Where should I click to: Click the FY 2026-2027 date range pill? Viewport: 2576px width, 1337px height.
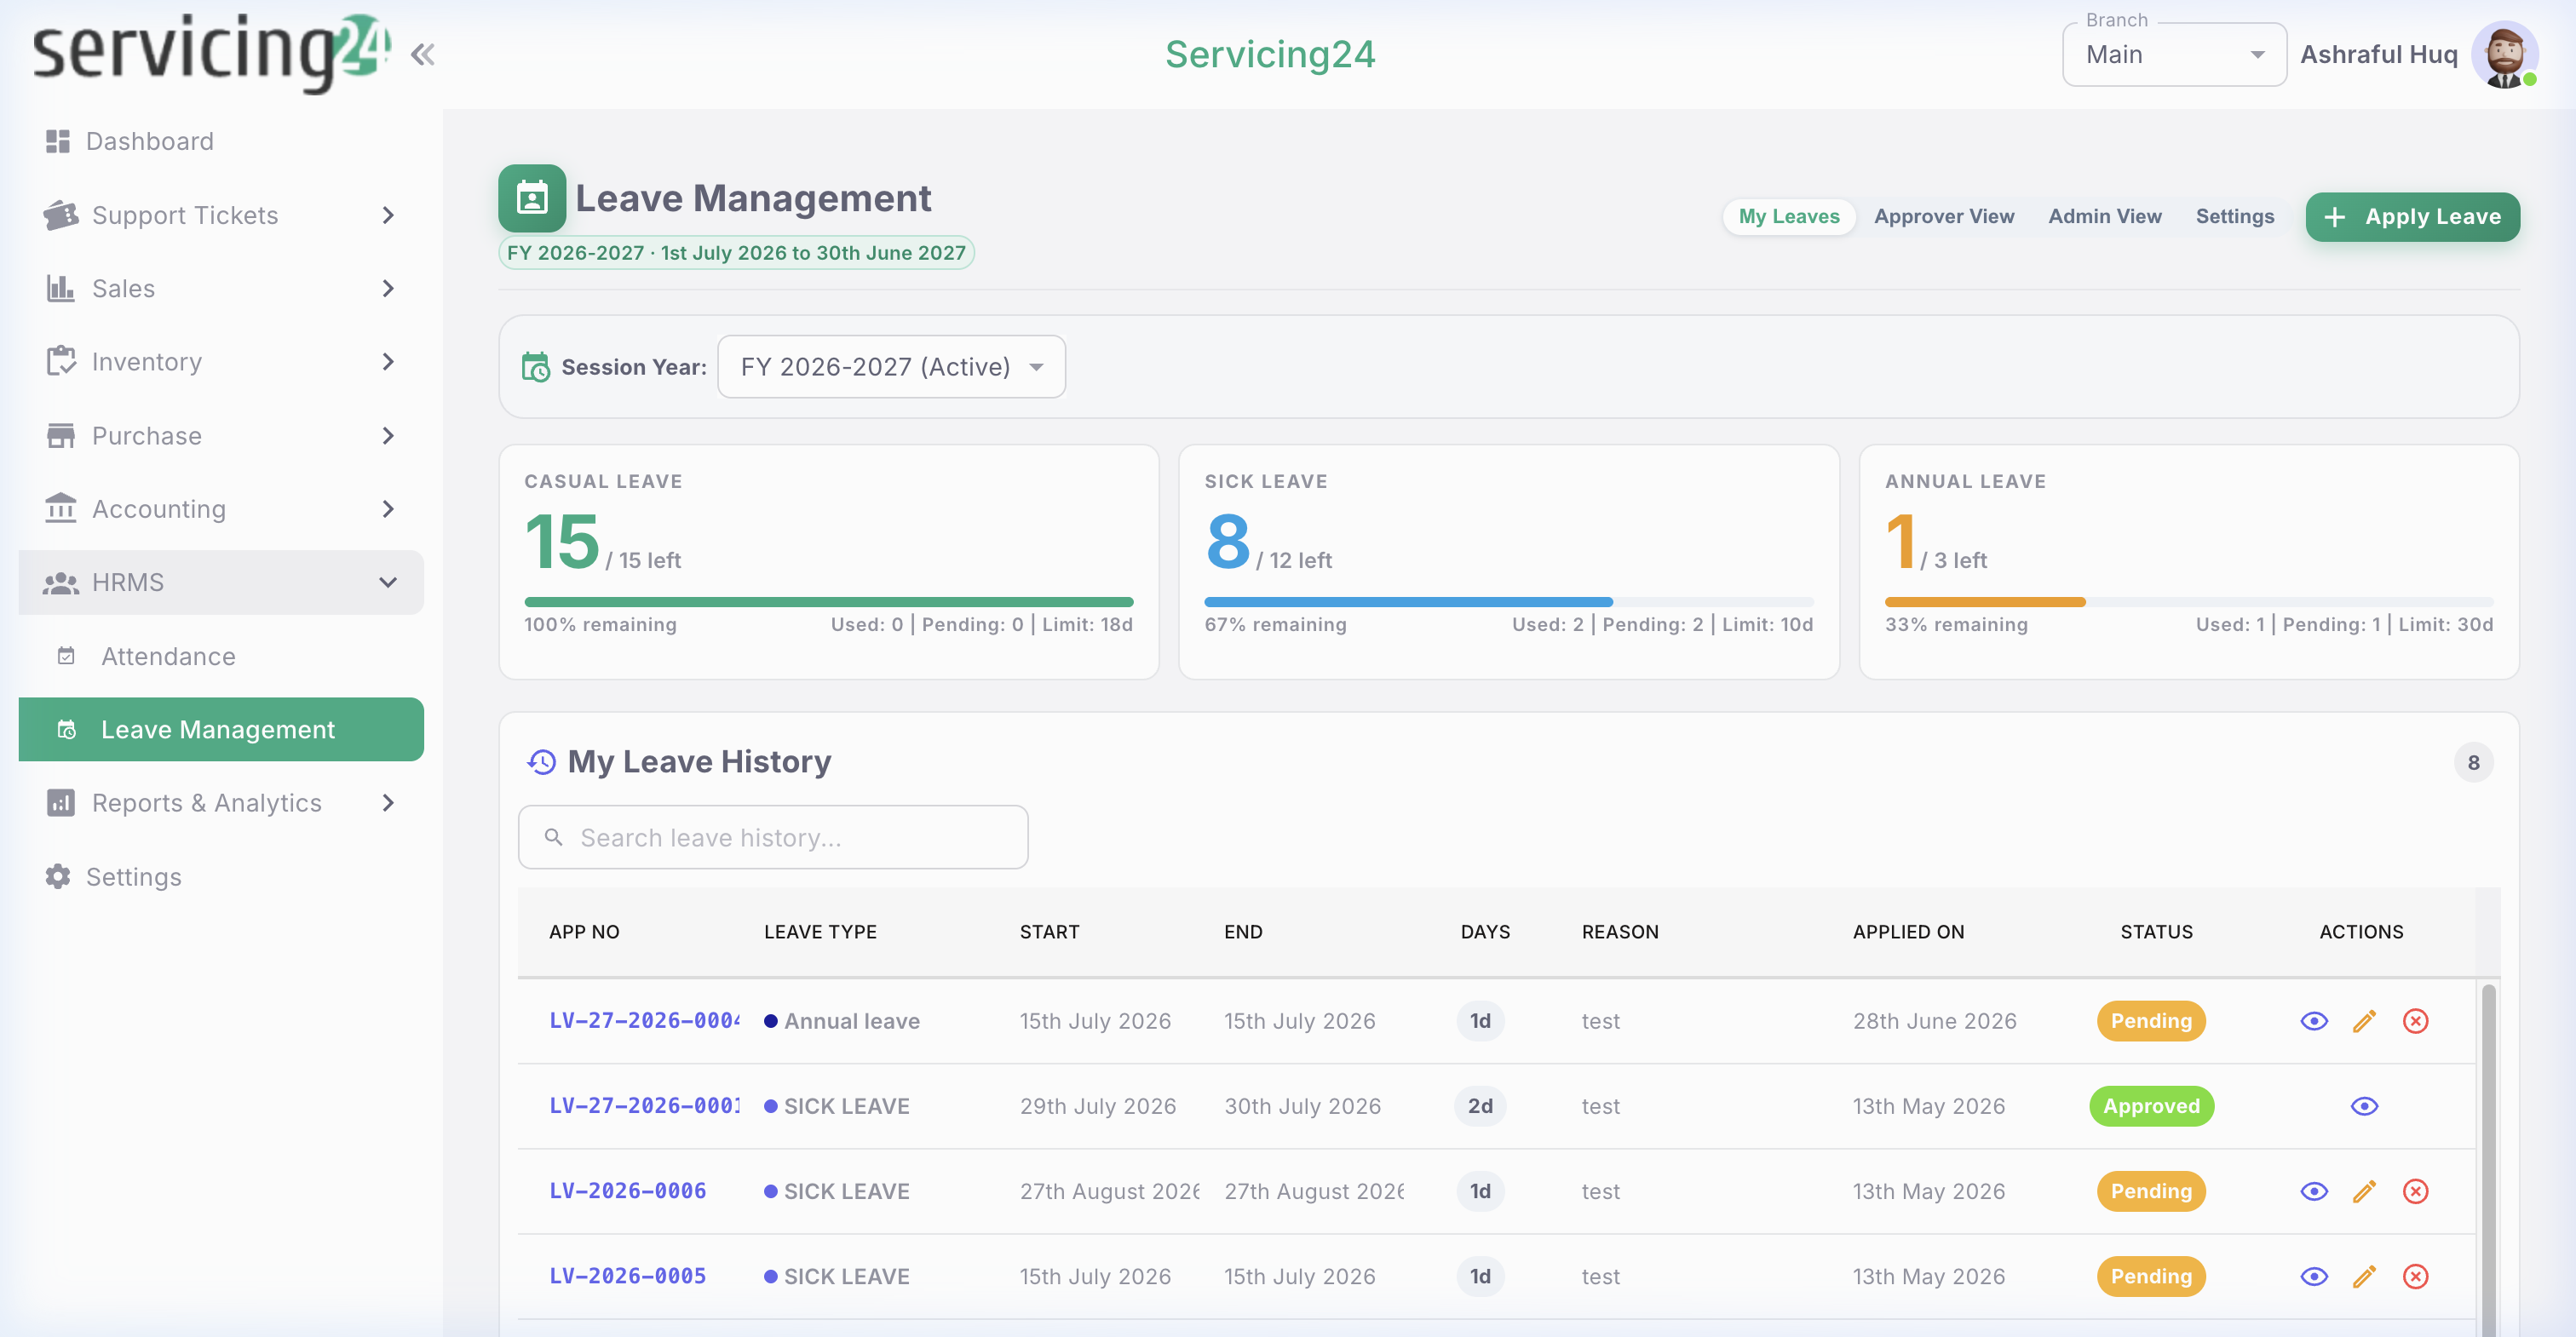pos(736,253)
